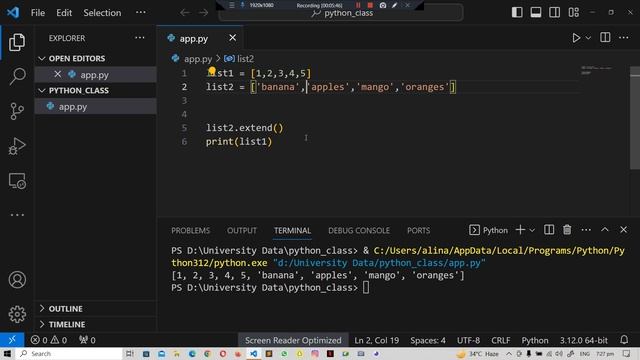Viewport: 640px width, 360px height.
Task: Open editor More Actions ellipsis
Action: click(623, 38)
